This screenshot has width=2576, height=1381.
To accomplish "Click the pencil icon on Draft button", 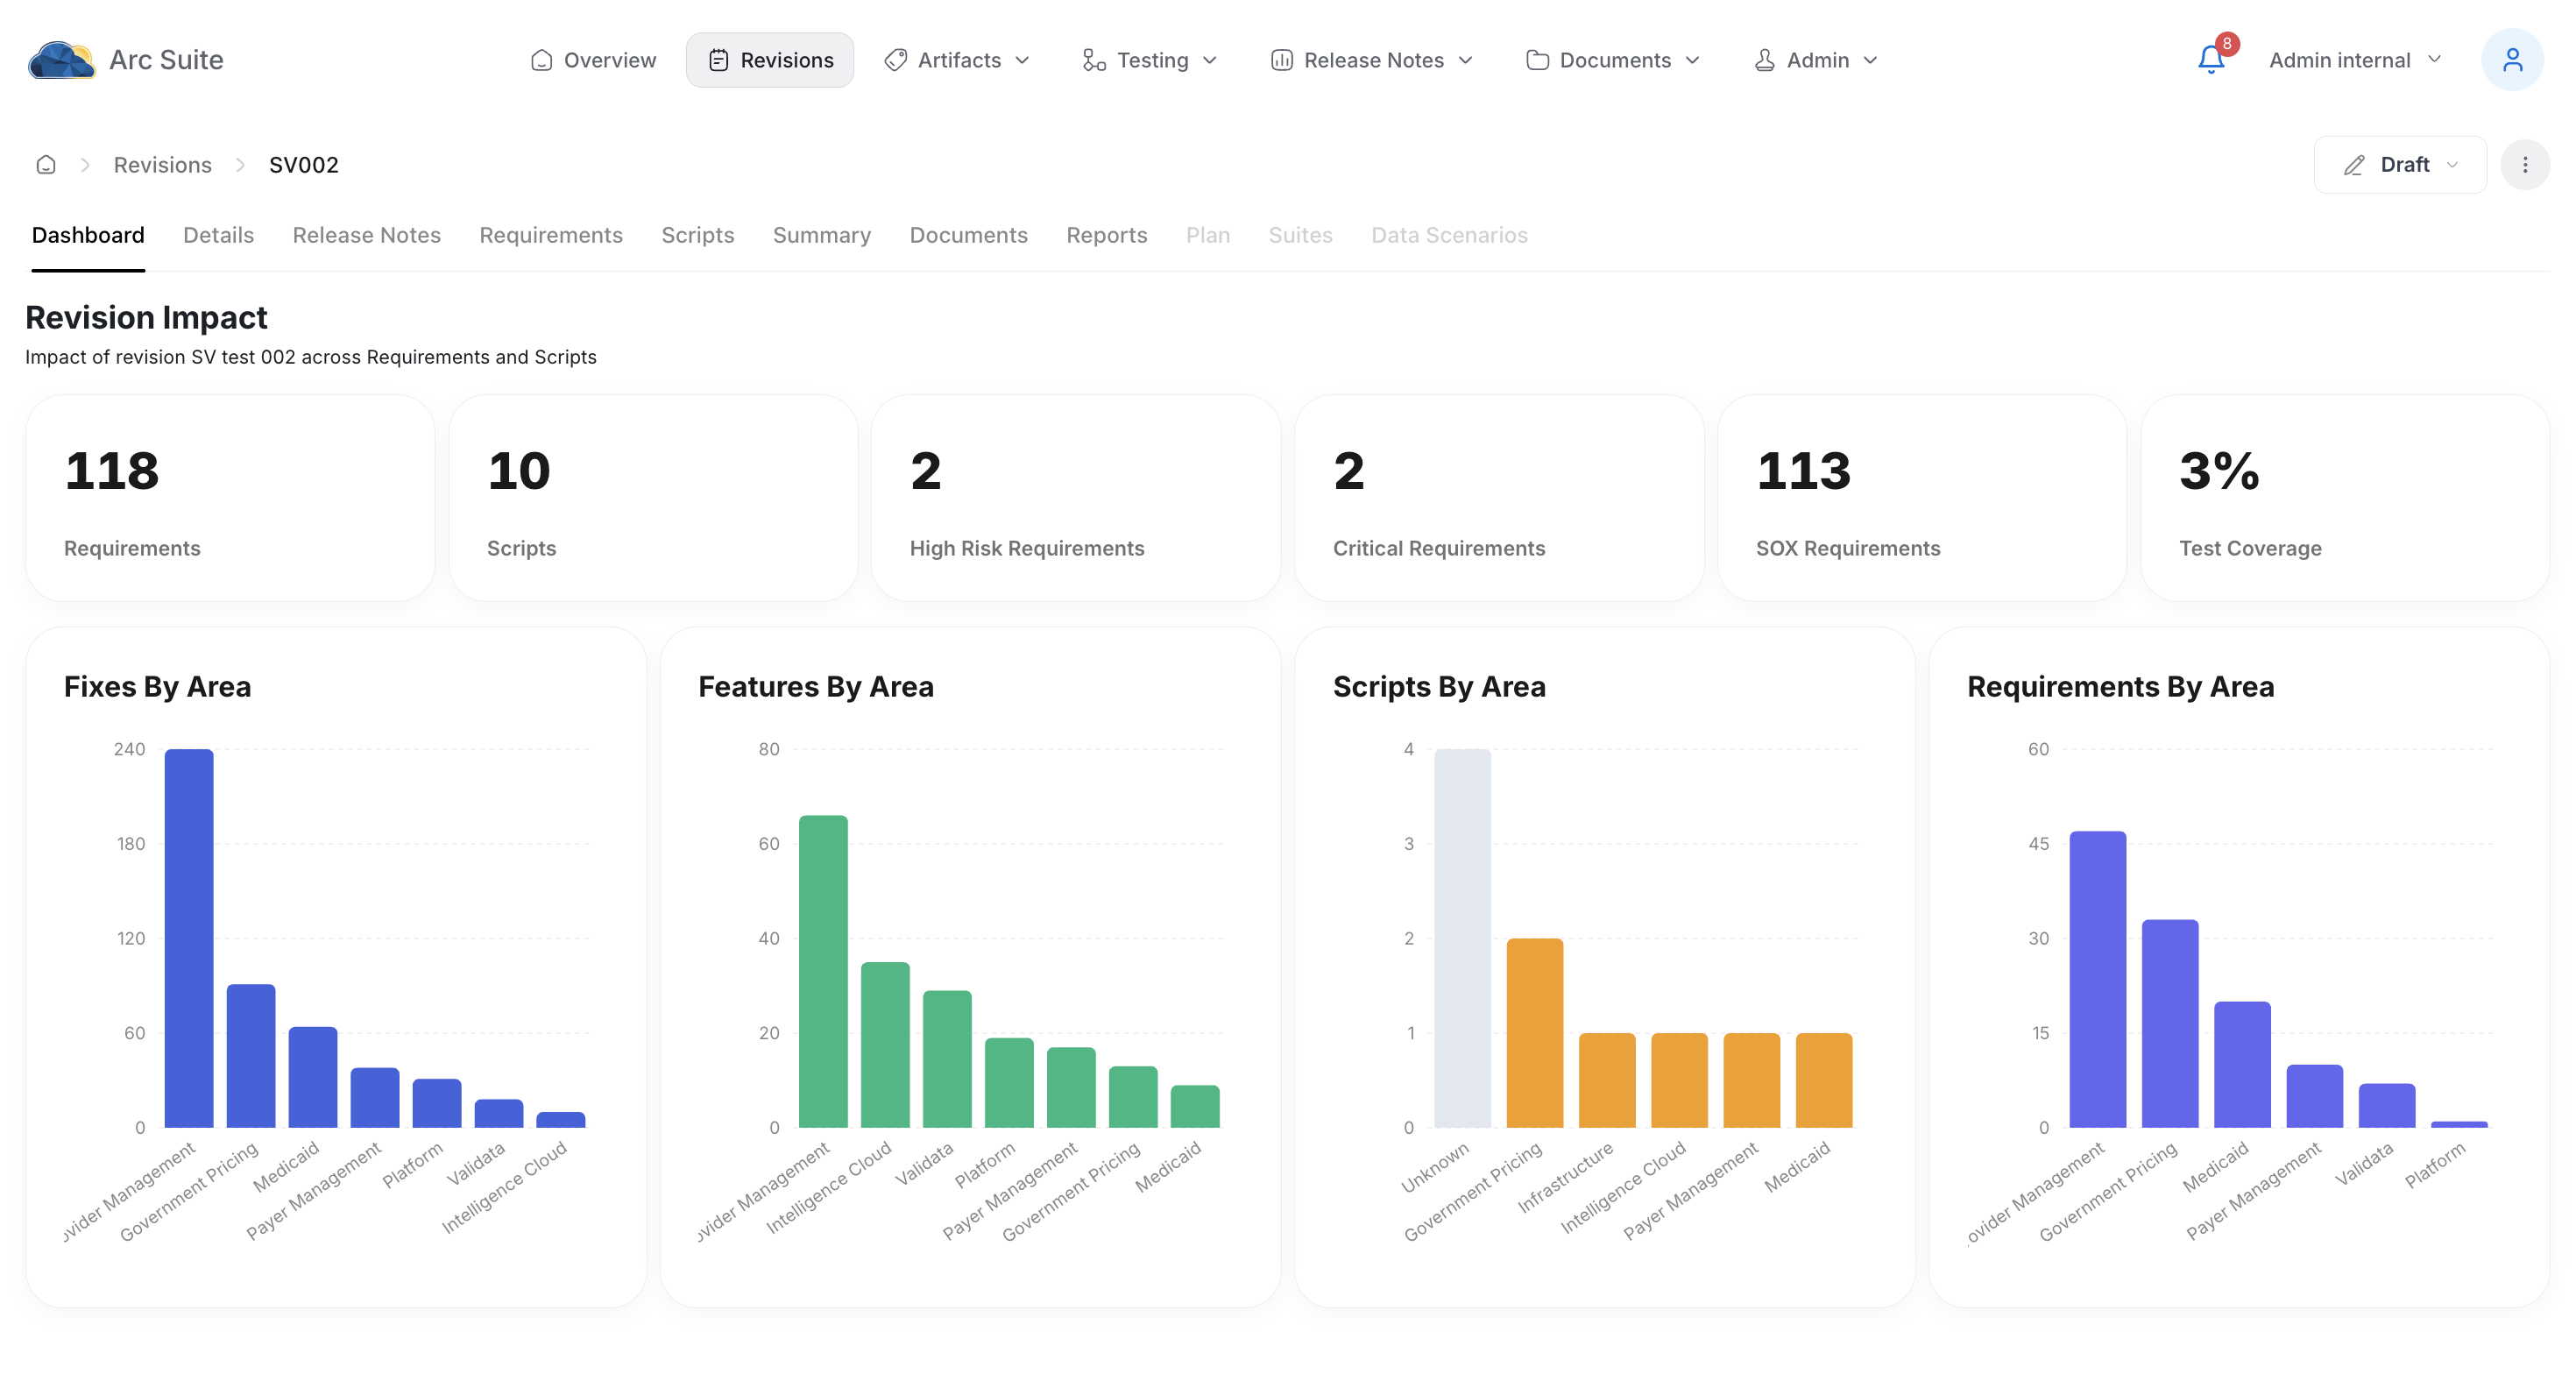I will [2354, 165].
